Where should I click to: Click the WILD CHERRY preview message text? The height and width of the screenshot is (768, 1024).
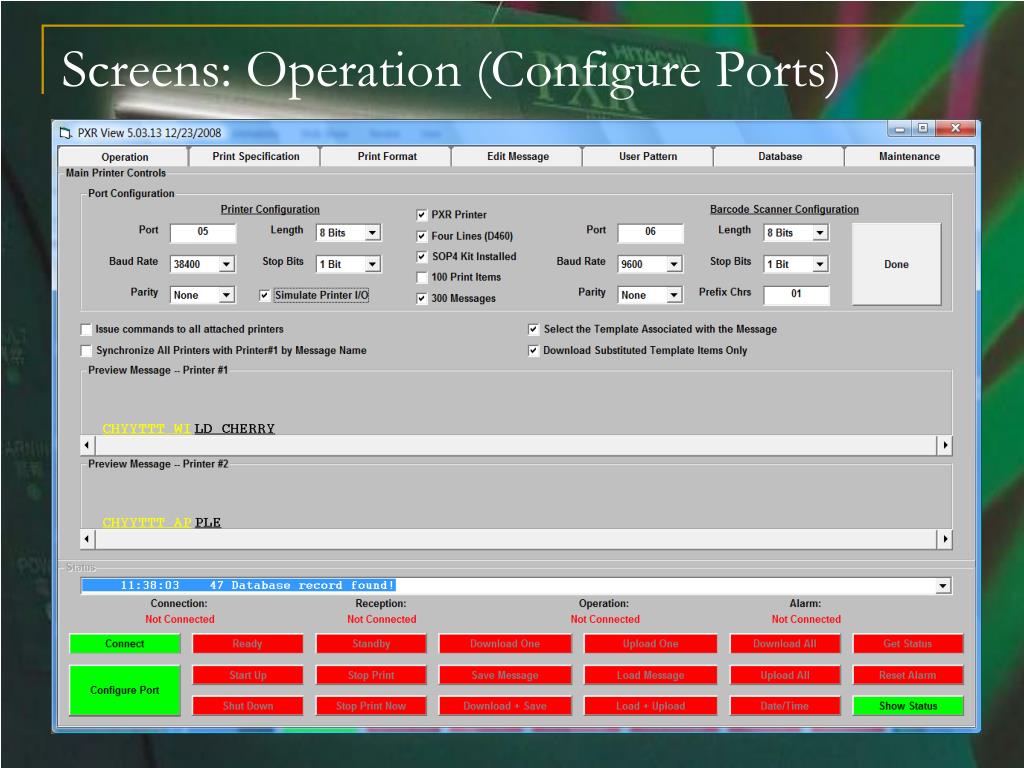click(189, 429)
